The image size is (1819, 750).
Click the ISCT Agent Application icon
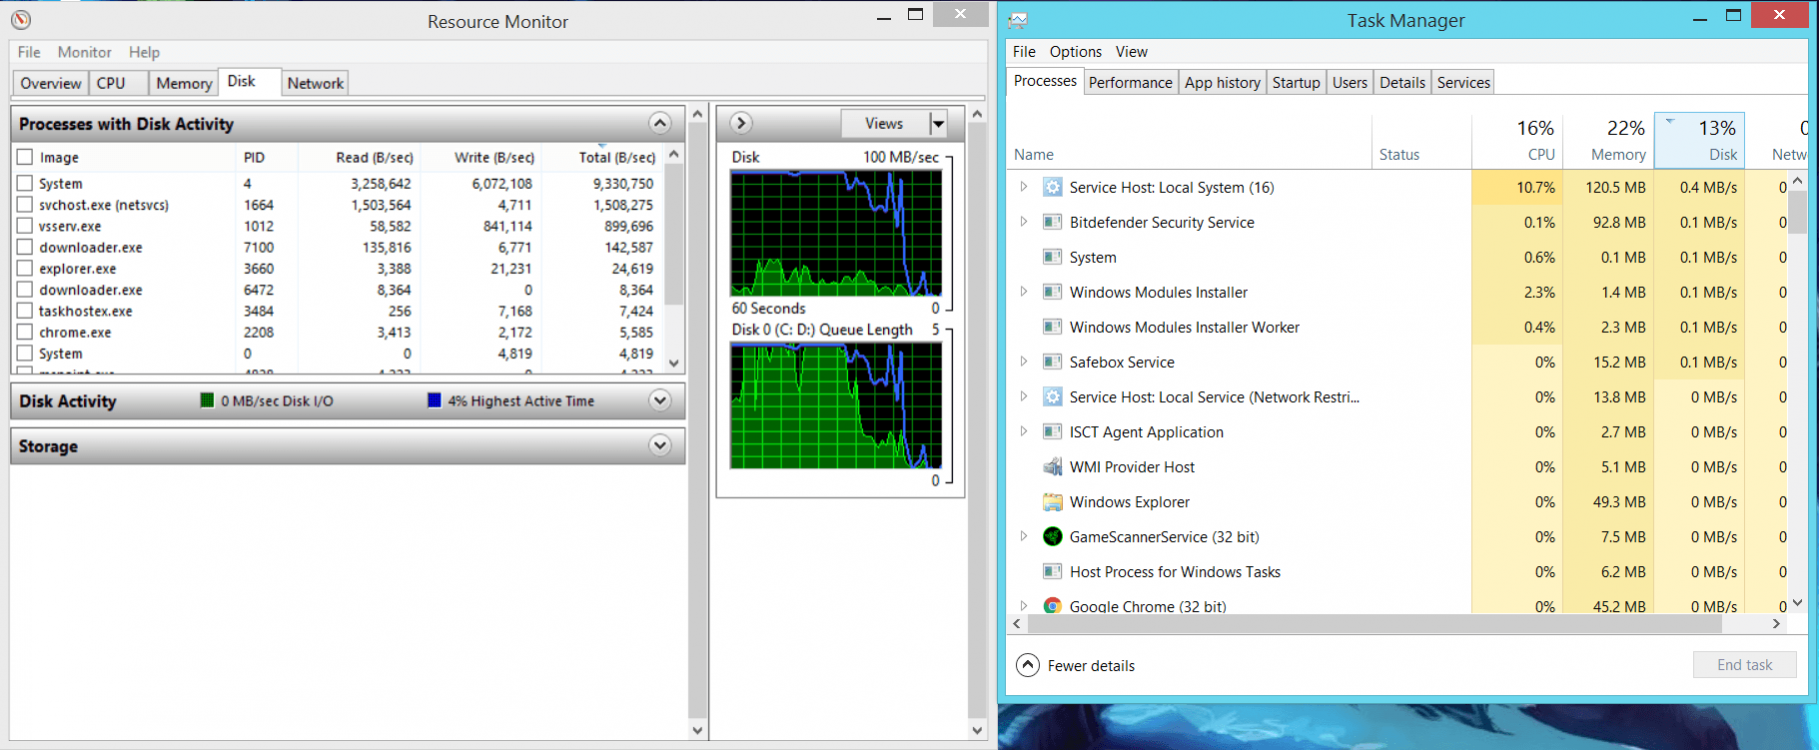[1052, 432]
